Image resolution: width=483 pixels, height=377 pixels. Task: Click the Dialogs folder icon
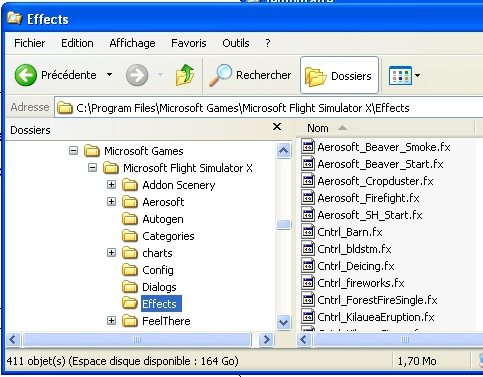(130, 287)
